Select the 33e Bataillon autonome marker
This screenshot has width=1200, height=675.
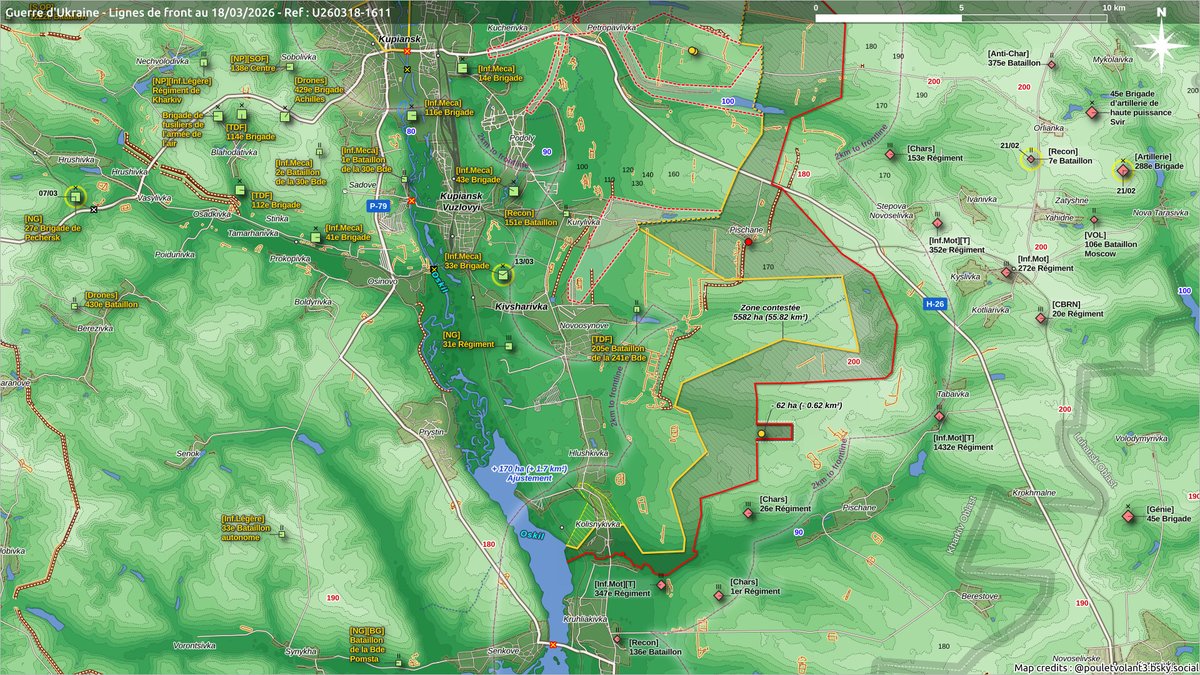pos(282,533)
